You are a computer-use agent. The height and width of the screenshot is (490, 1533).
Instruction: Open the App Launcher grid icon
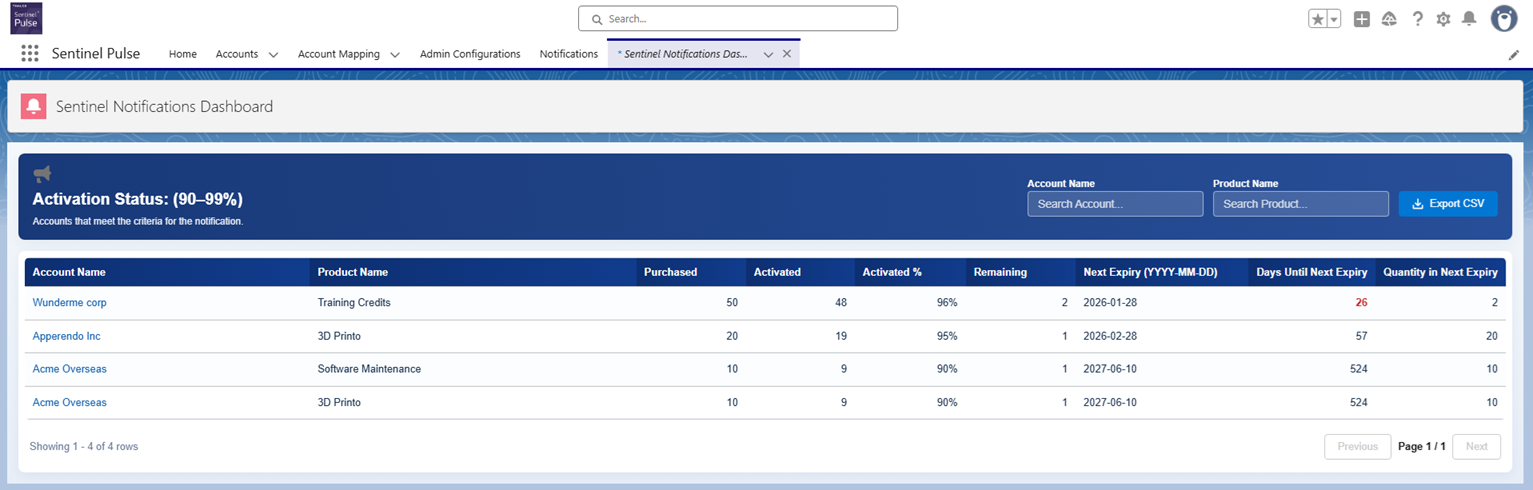point(30,54)
